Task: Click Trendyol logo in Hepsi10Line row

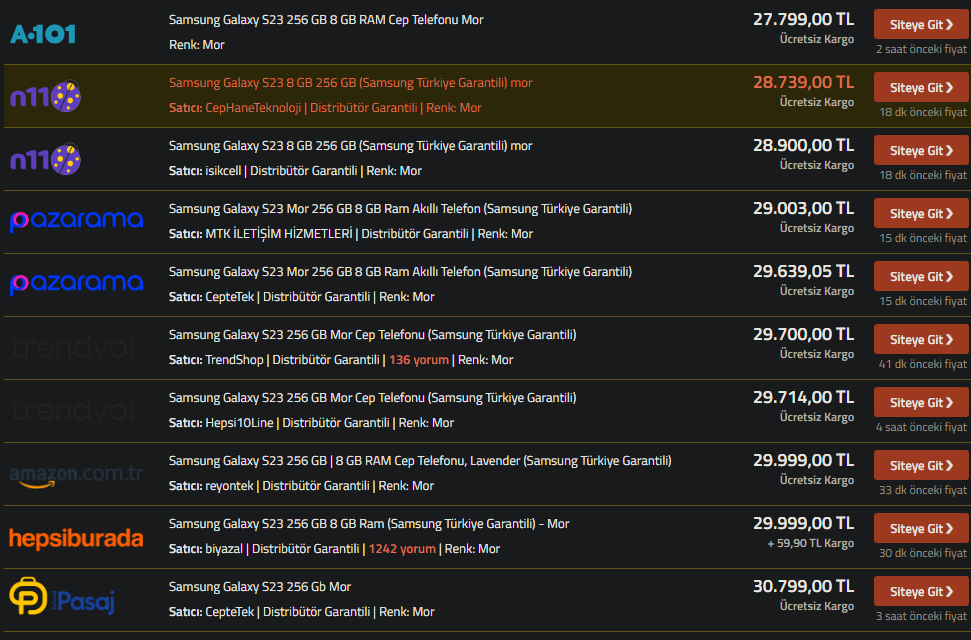Action: tap(72, 411)
